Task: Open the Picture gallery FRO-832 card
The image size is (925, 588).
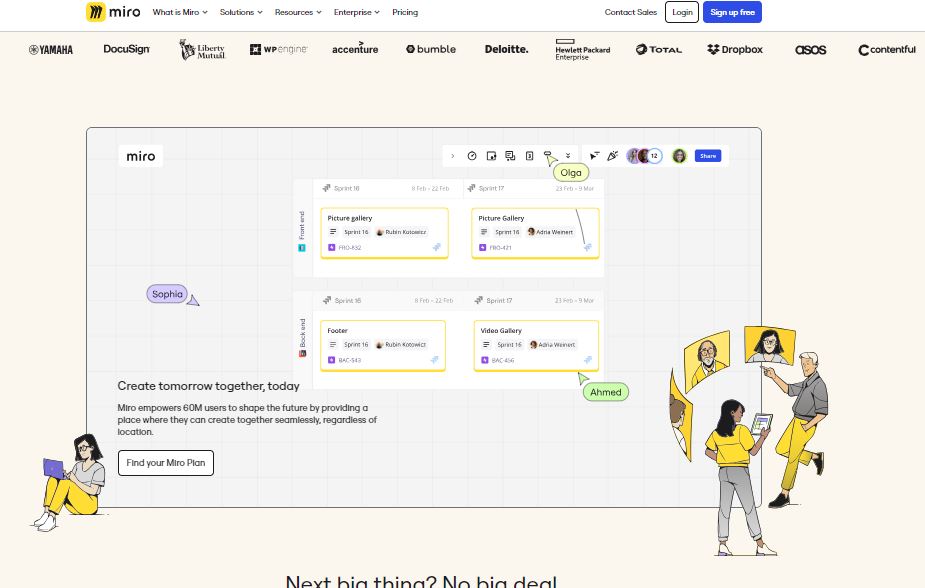Action: pyautogui.click(x=385, y=233)
